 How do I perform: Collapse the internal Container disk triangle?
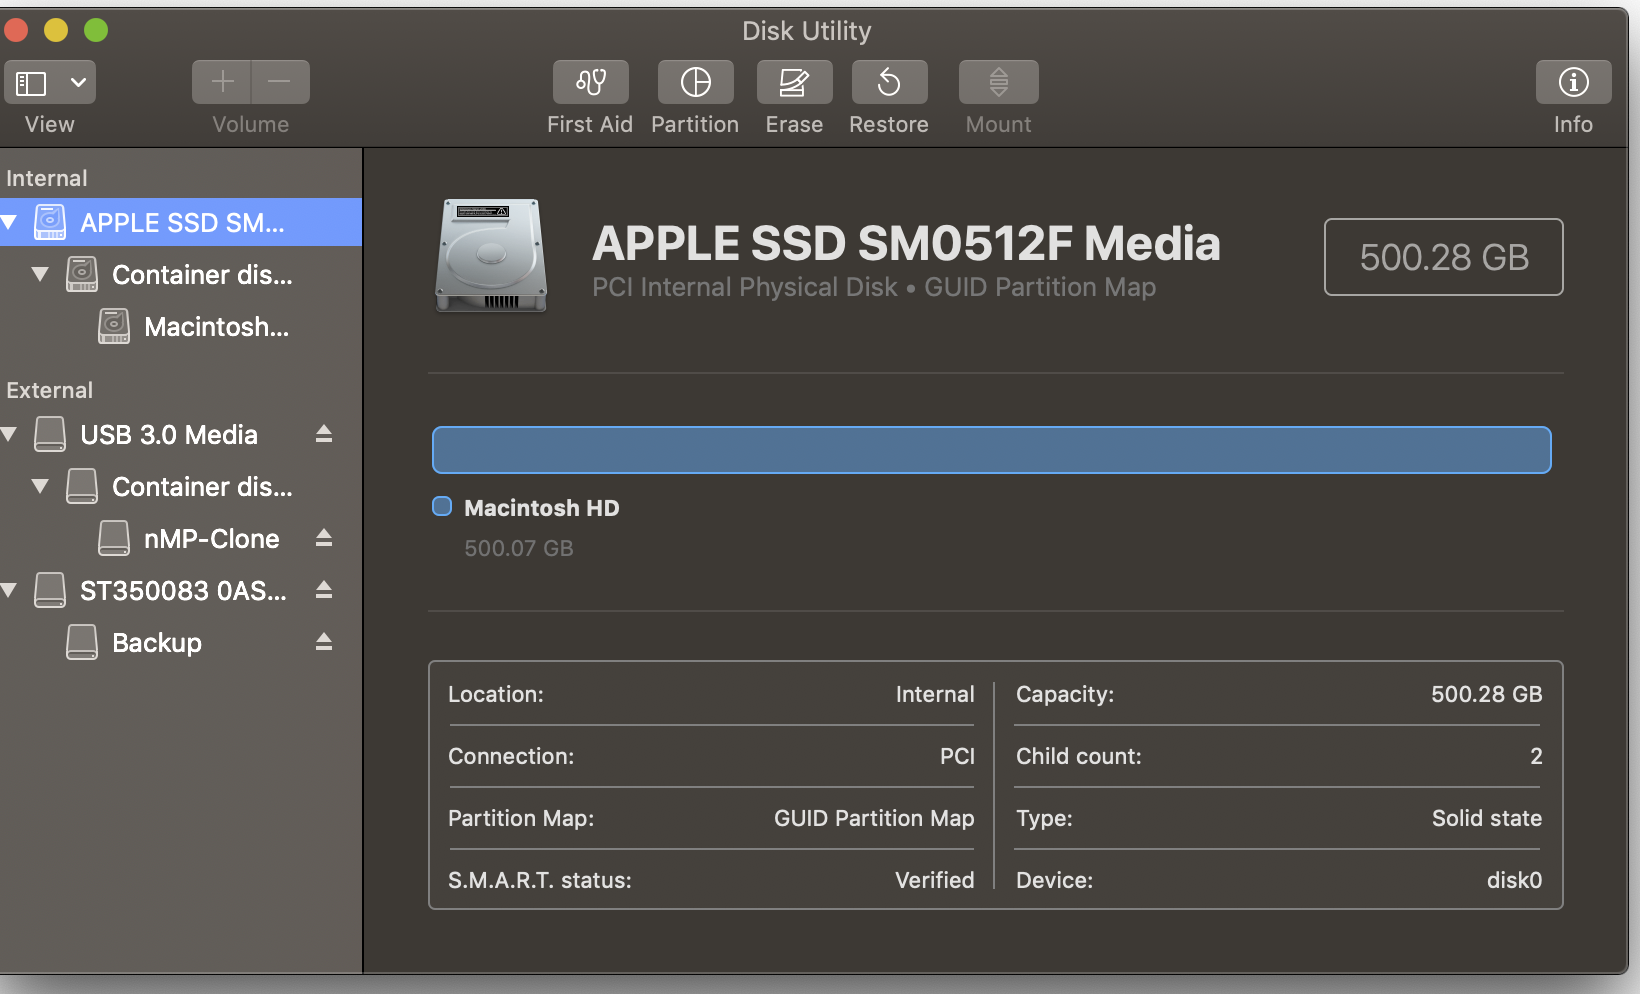coord(40,274)
